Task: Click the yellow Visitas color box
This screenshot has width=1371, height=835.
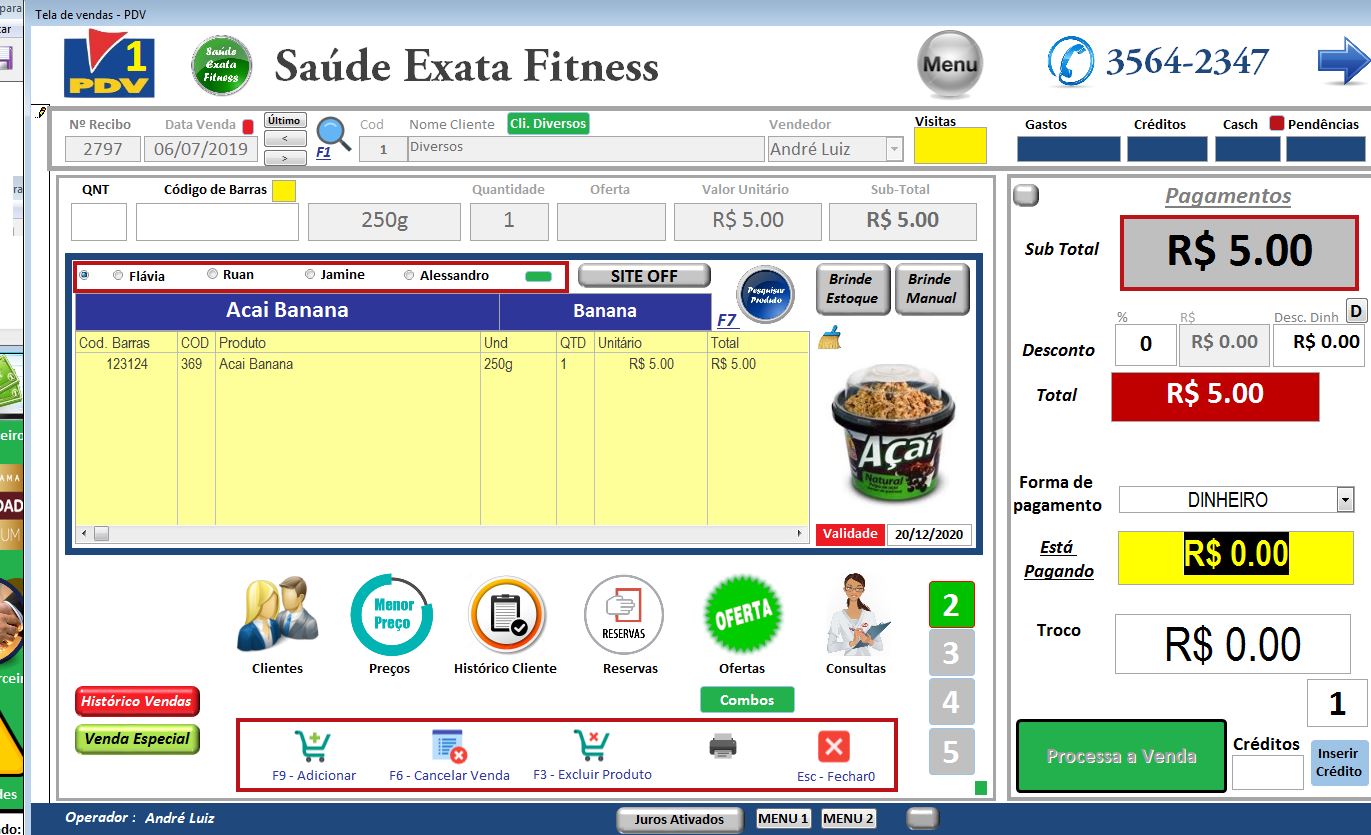Action: 950,146
